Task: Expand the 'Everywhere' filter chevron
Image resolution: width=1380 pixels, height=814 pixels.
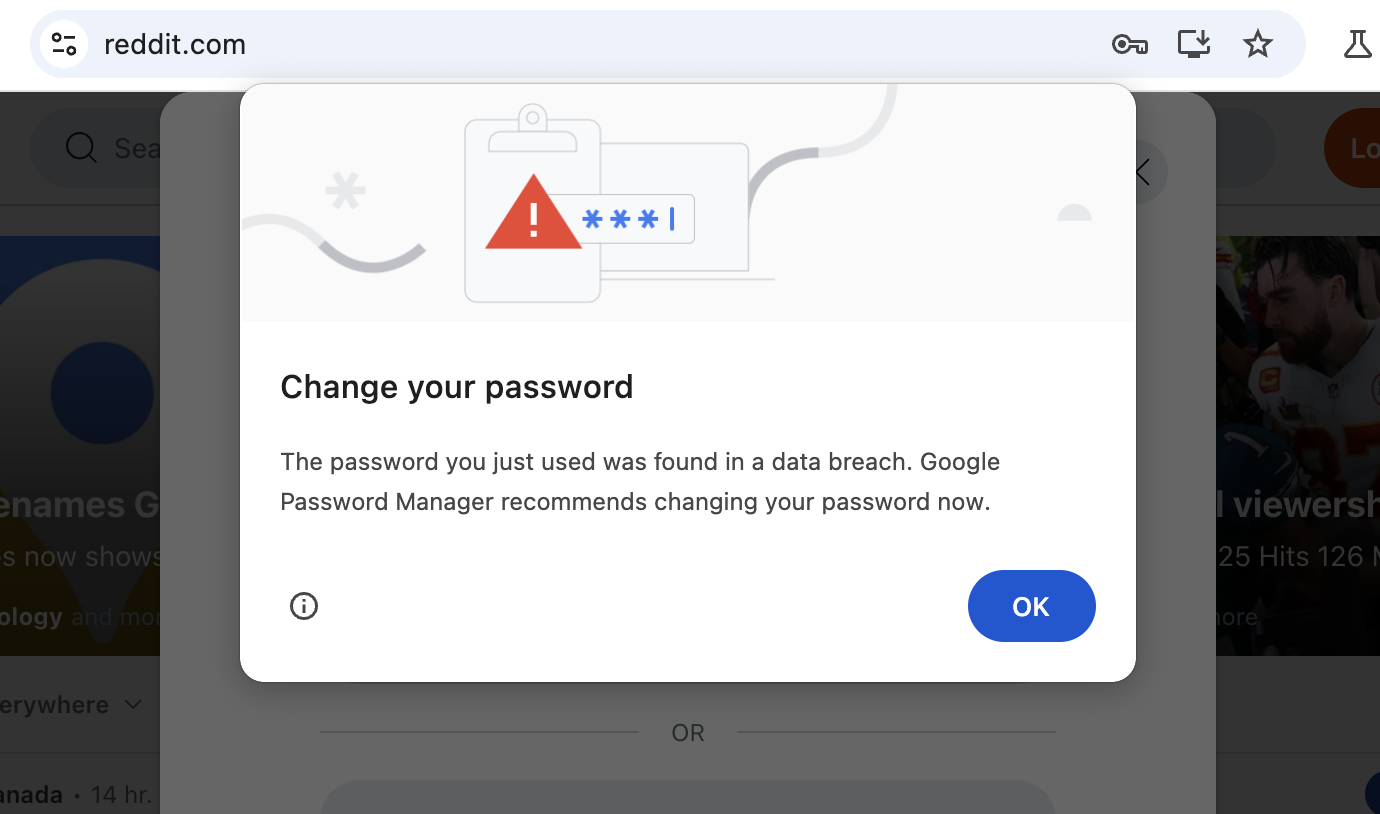Action: (x=133, y=704)
